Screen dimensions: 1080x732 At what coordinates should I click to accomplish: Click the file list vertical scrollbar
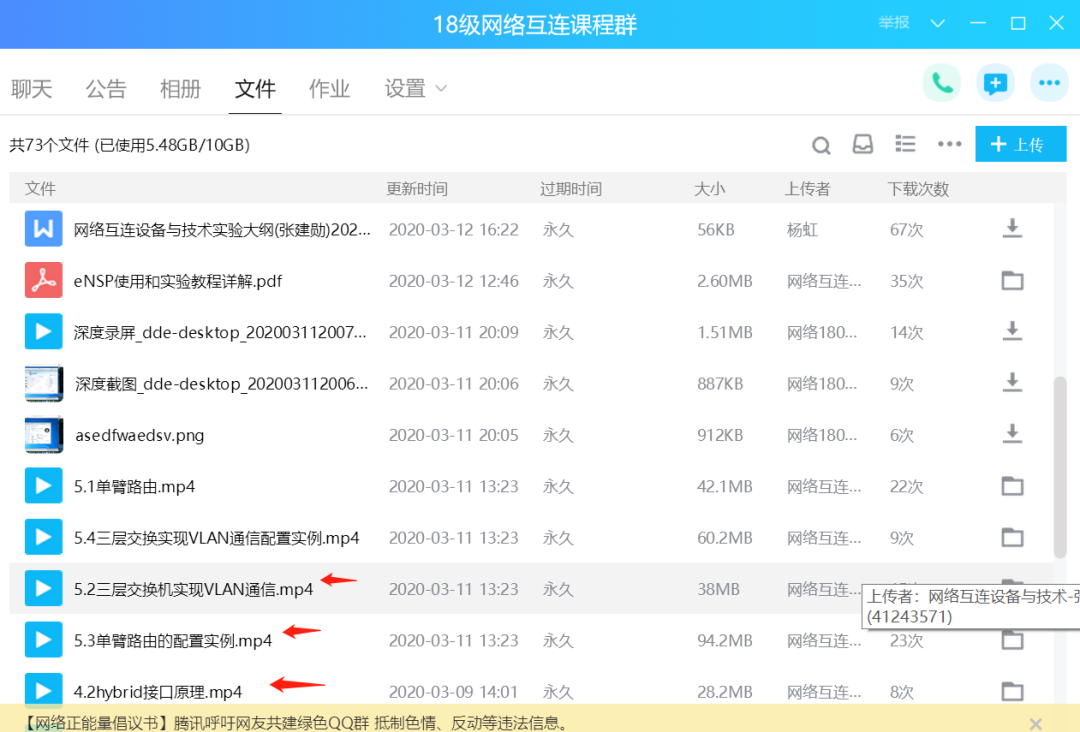tap(1060, 468)
